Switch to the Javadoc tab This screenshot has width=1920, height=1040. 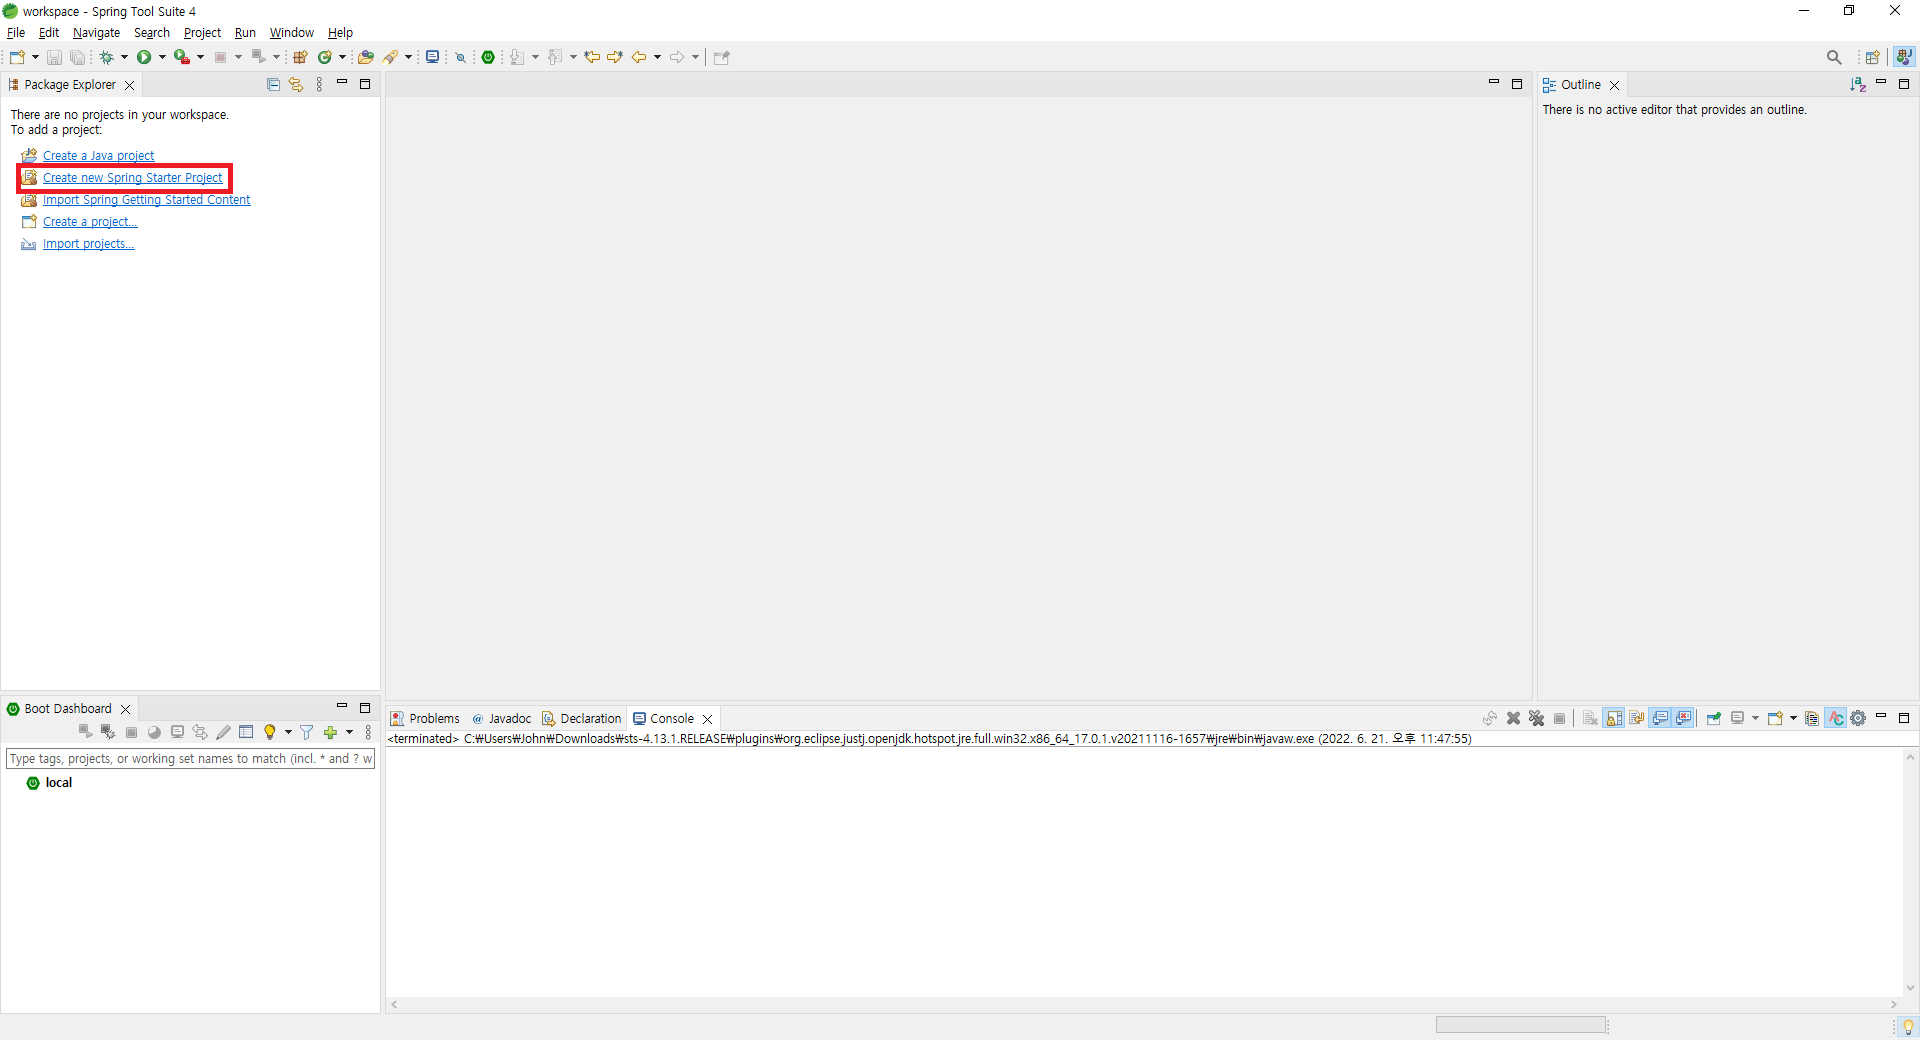tap(501, 719)
